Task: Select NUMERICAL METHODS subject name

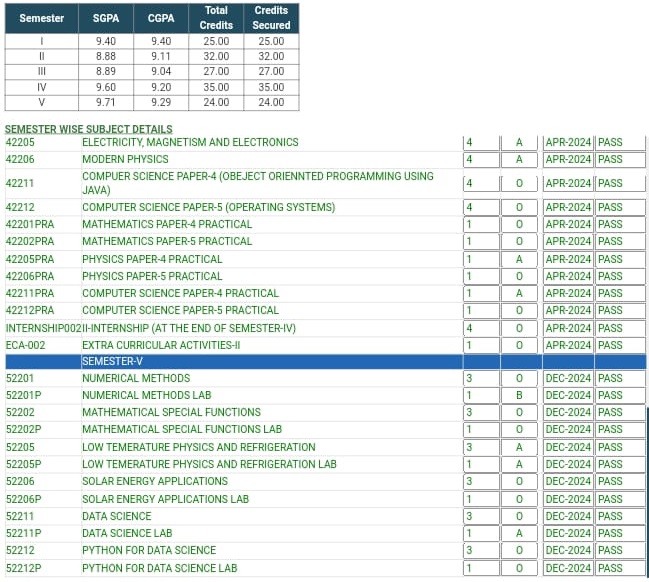Action: (136, 378)
